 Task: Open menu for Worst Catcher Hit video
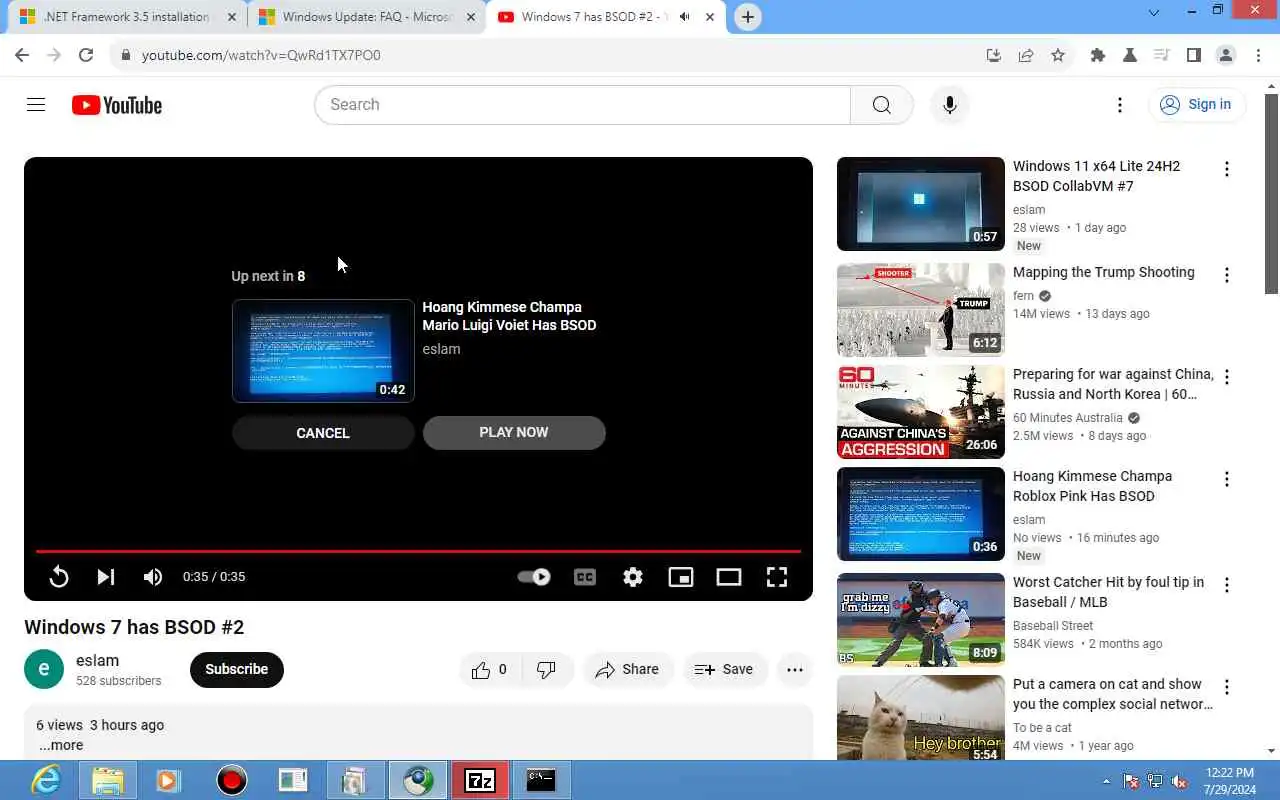pos(1227,585)
